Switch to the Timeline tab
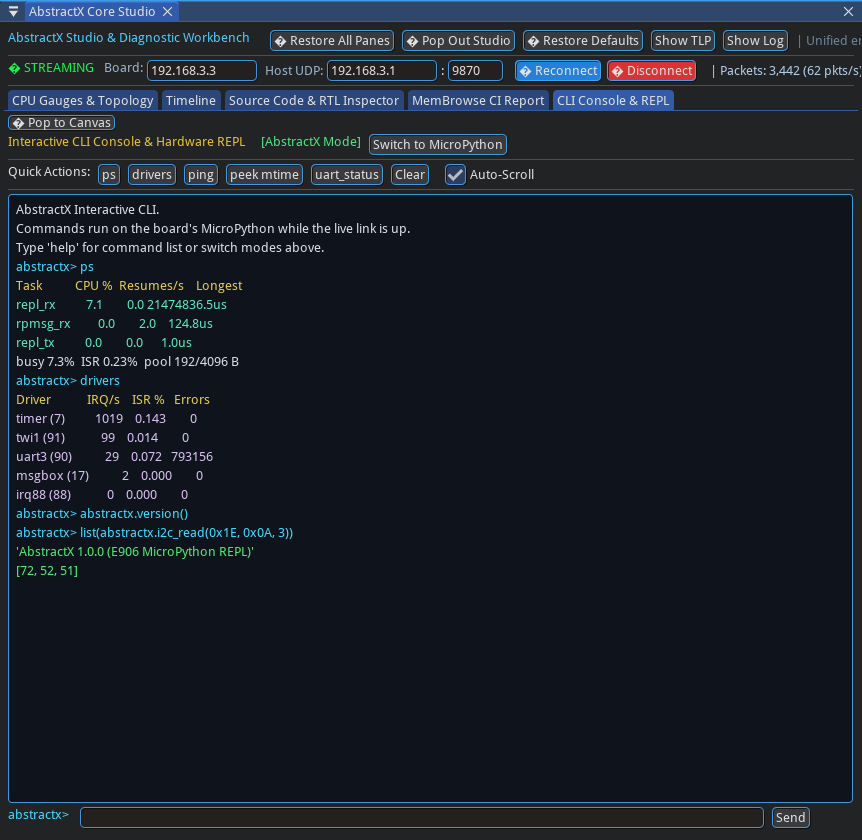The image size is (862, 840). 191,101
